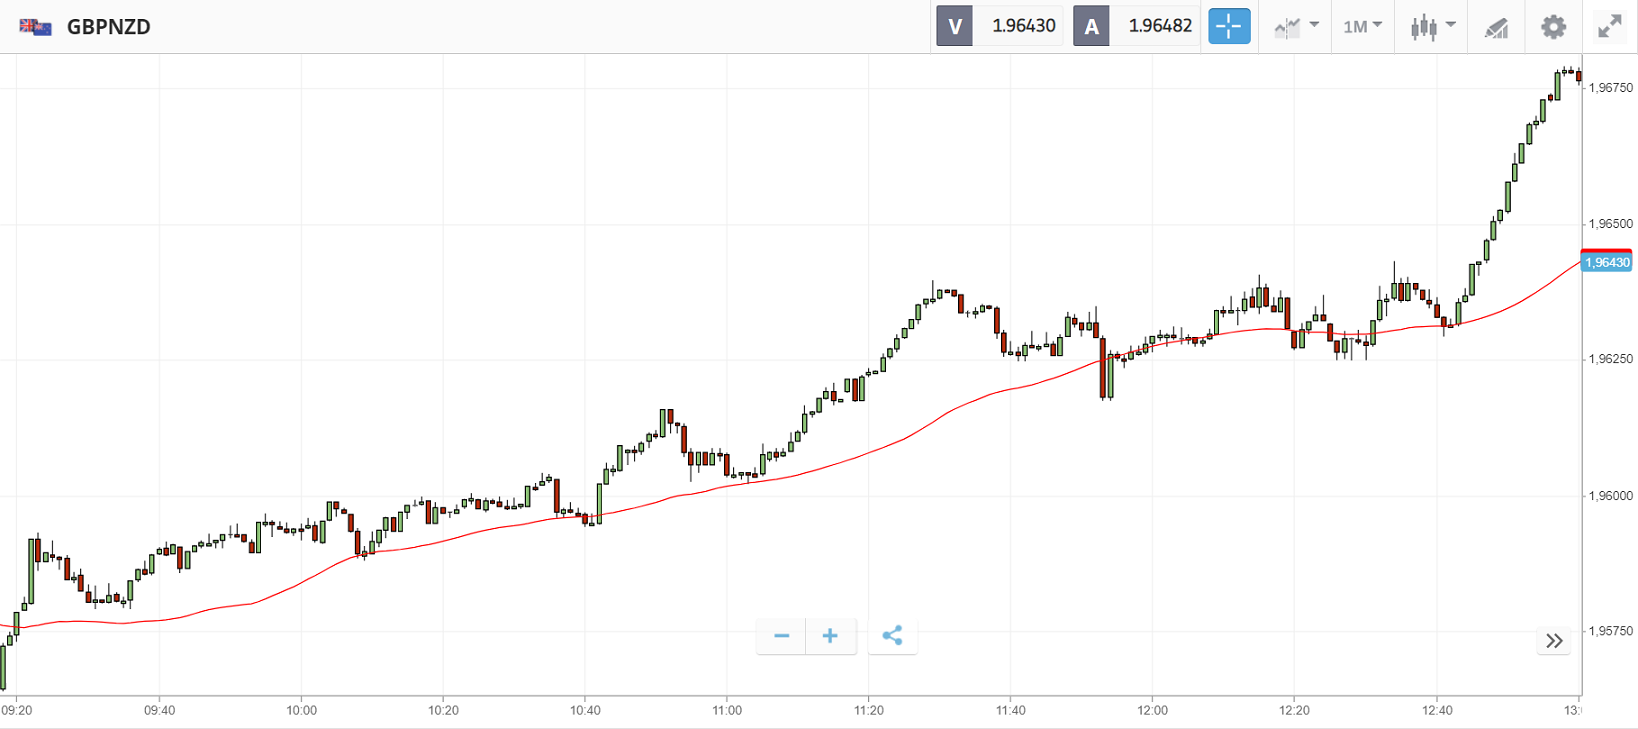Image resolution: width=1638 pixels, height=729 pixels.
Task: Click the 1.96430 current price label
Action: click(1607, 262)
